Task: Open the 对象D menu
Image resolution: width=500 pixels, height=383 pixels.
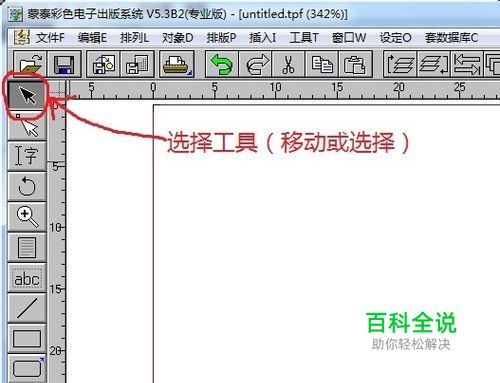Action: (178, 38)
